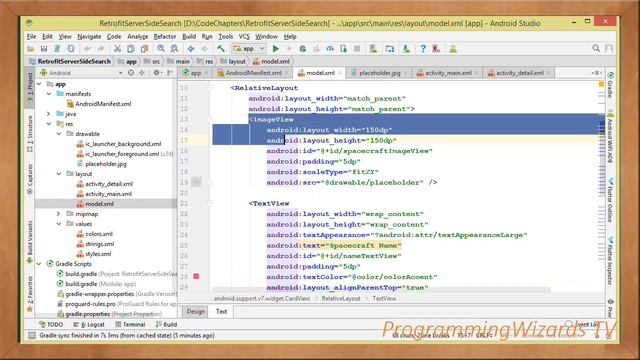The height and width of the screenshot is (360, 640).
Task: Collapse the app module tree node
Action: 39,84
